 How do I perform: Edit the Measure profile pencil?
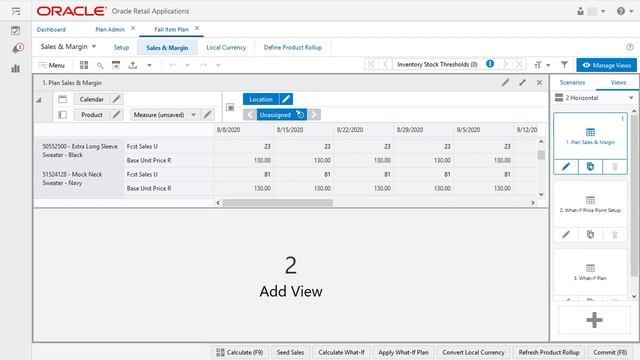207,115
